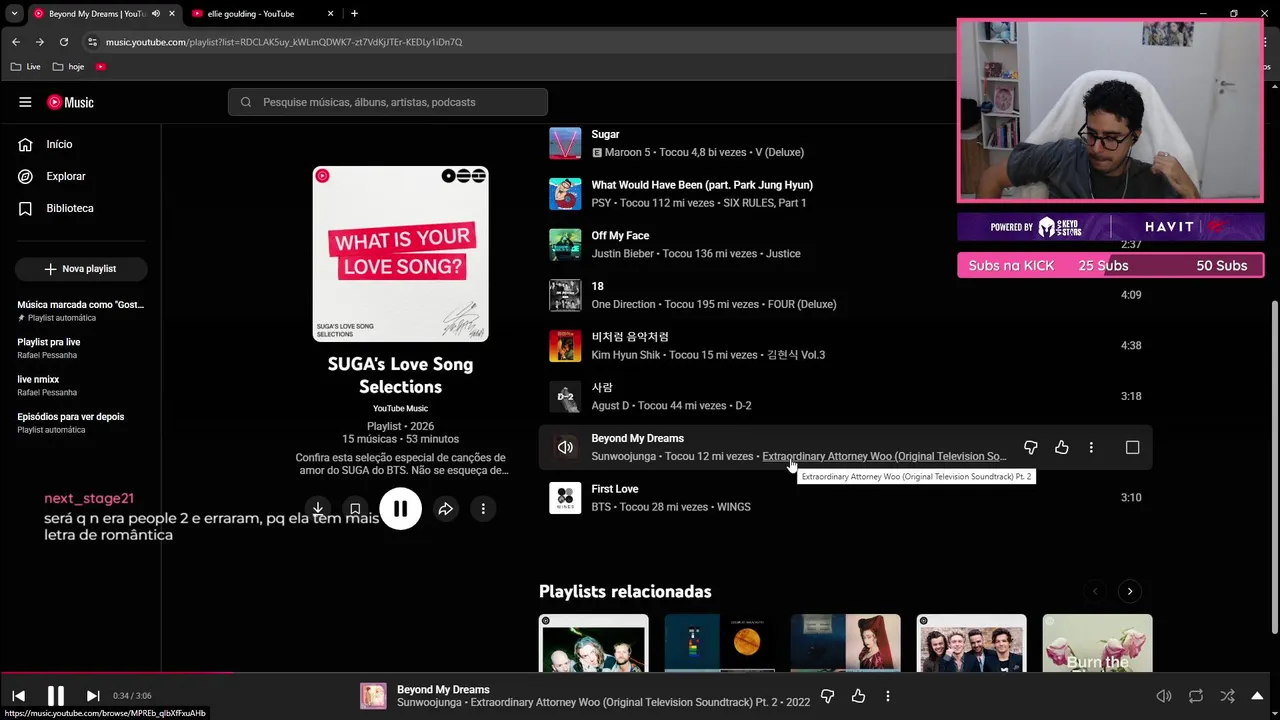
Task: Click the browser address bar URL
Action: click(x=284, y=42)
